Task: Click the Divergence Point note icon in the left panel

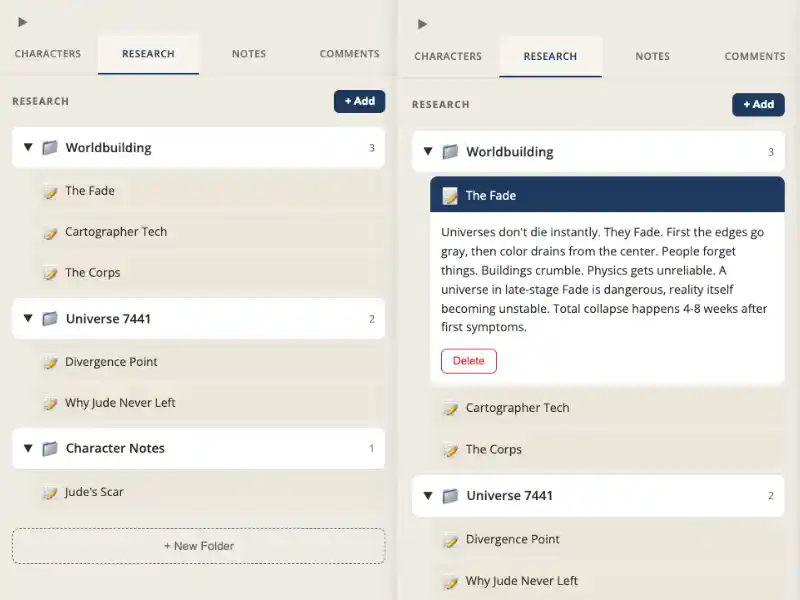Action: point(50,362)
